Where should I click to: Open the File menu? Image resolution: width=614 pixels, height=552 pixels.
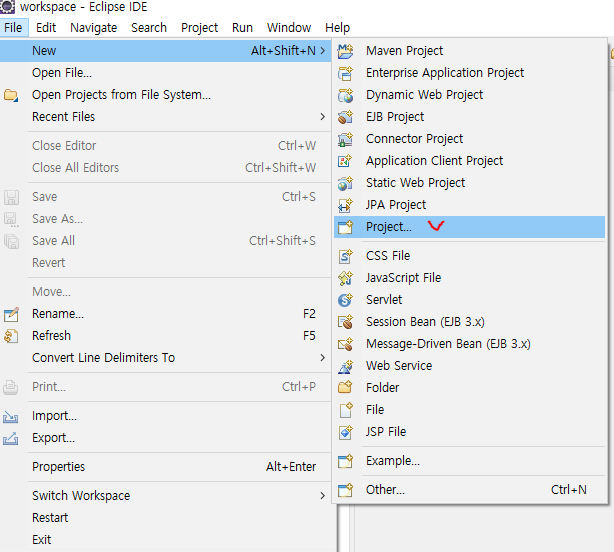pyautogui.click(x=13, y=28)
